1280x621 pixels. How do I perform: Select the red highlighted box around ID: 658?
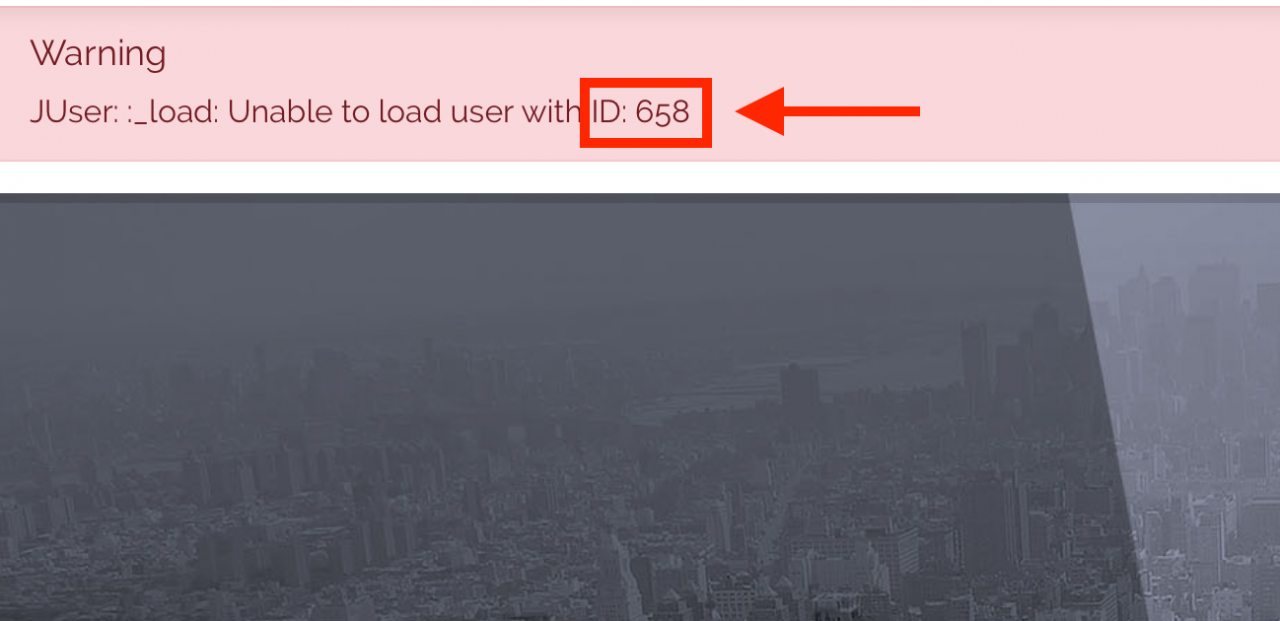tap(646, 112)
